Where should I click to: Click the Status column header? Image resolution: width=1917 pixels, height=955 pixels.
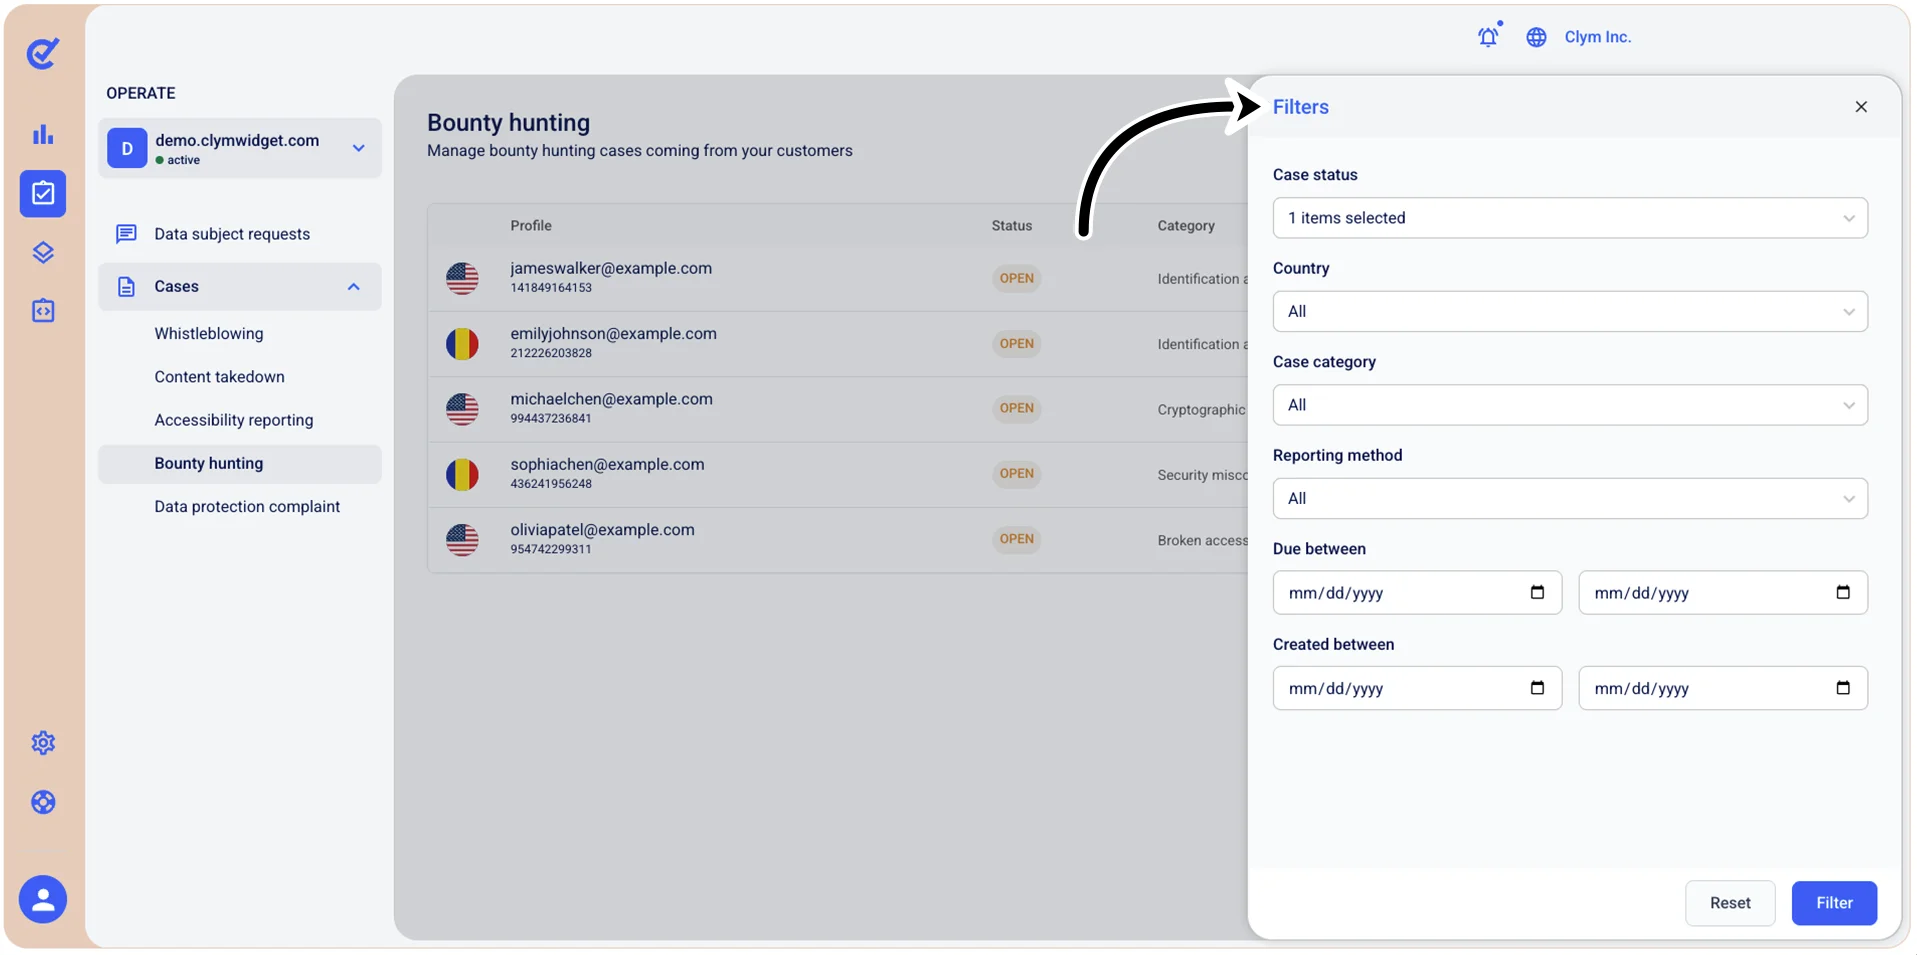[1011, 226]
